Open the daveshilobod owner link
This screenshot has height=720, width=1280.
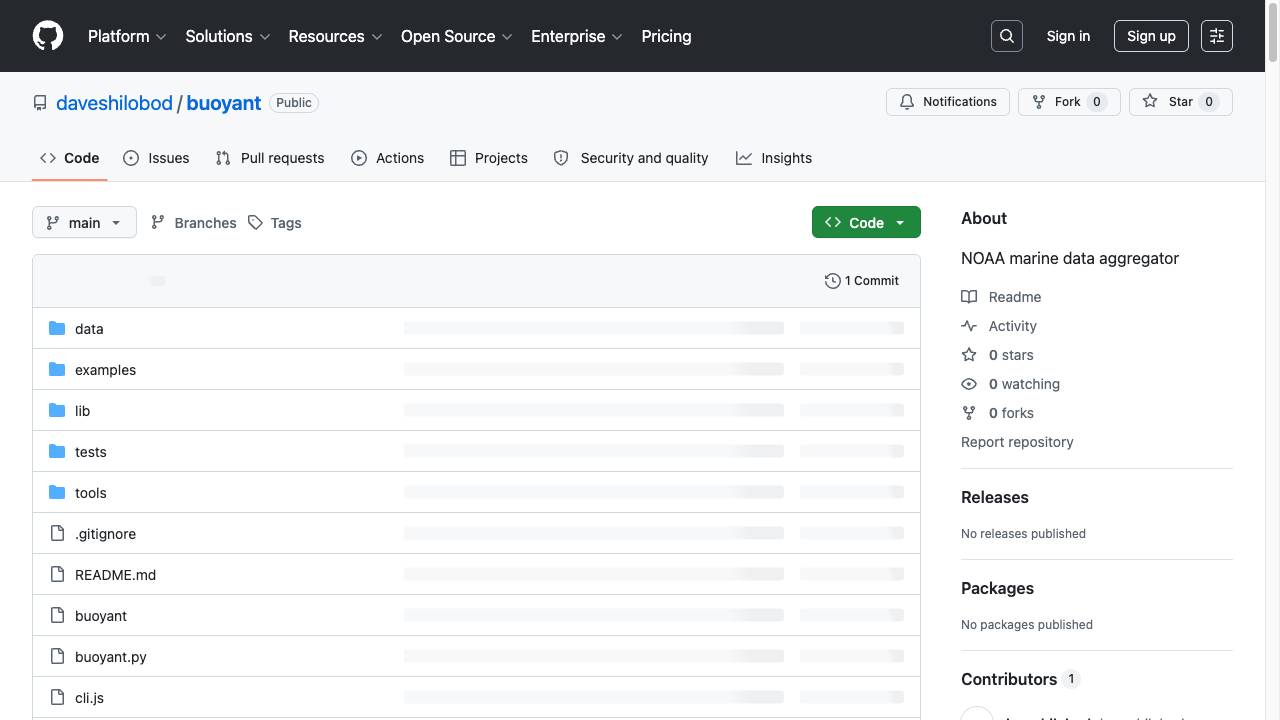114,103
